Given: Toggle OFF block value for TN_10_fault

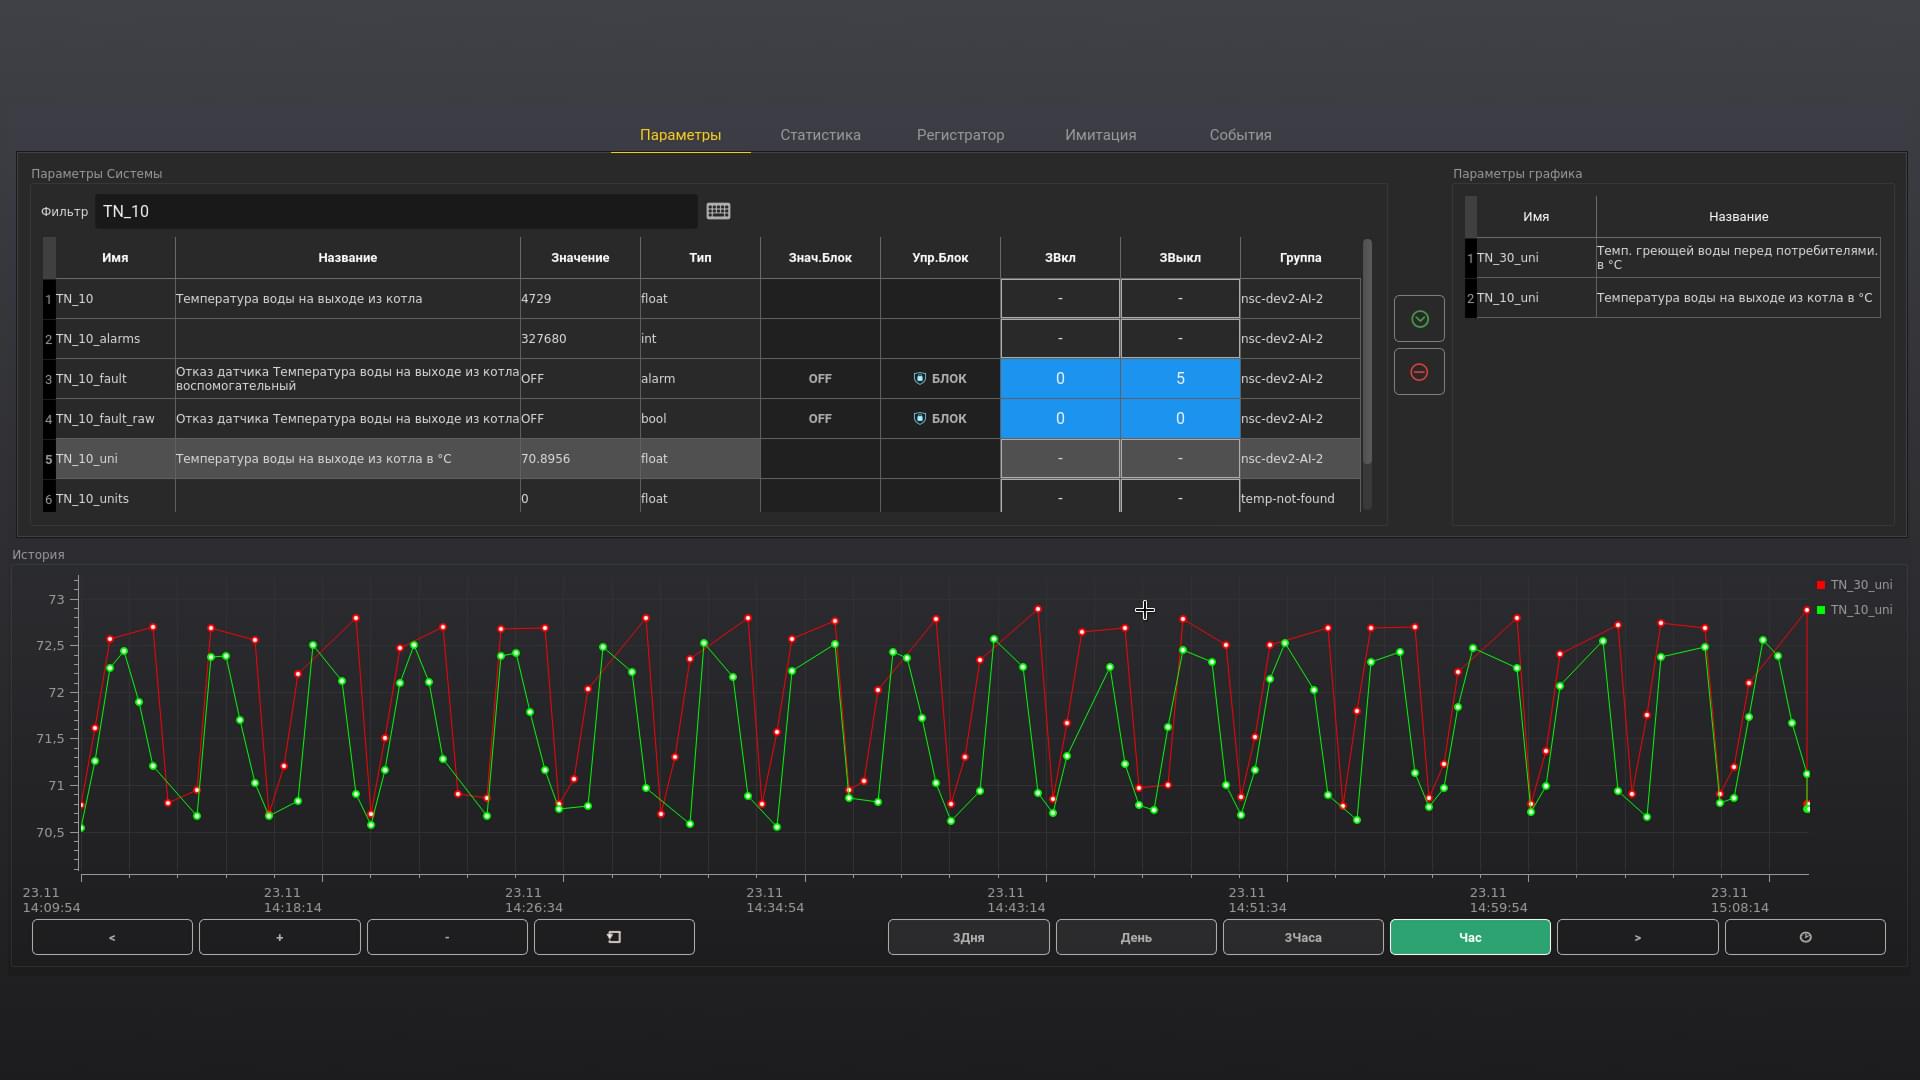Looking at the screenshot, I should click(820, 379).
